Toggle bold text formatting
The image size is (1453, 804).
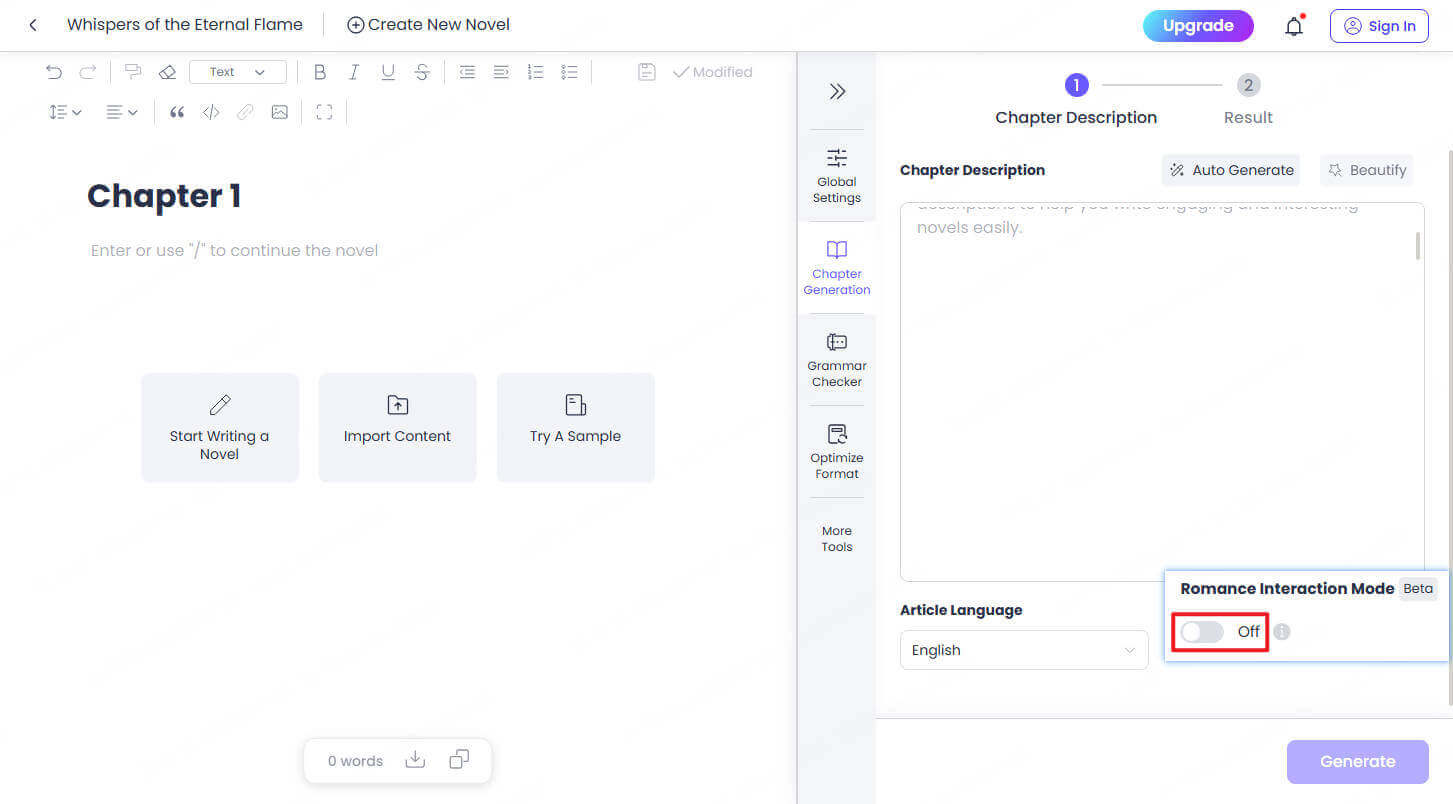[x=320, y=71]
